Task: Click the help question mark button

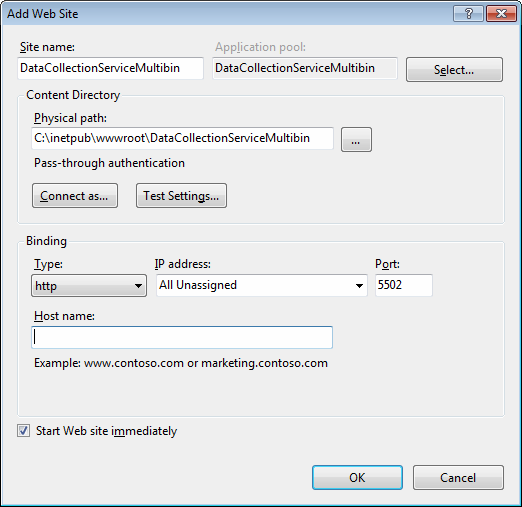Action: click(x=468, y=14)
